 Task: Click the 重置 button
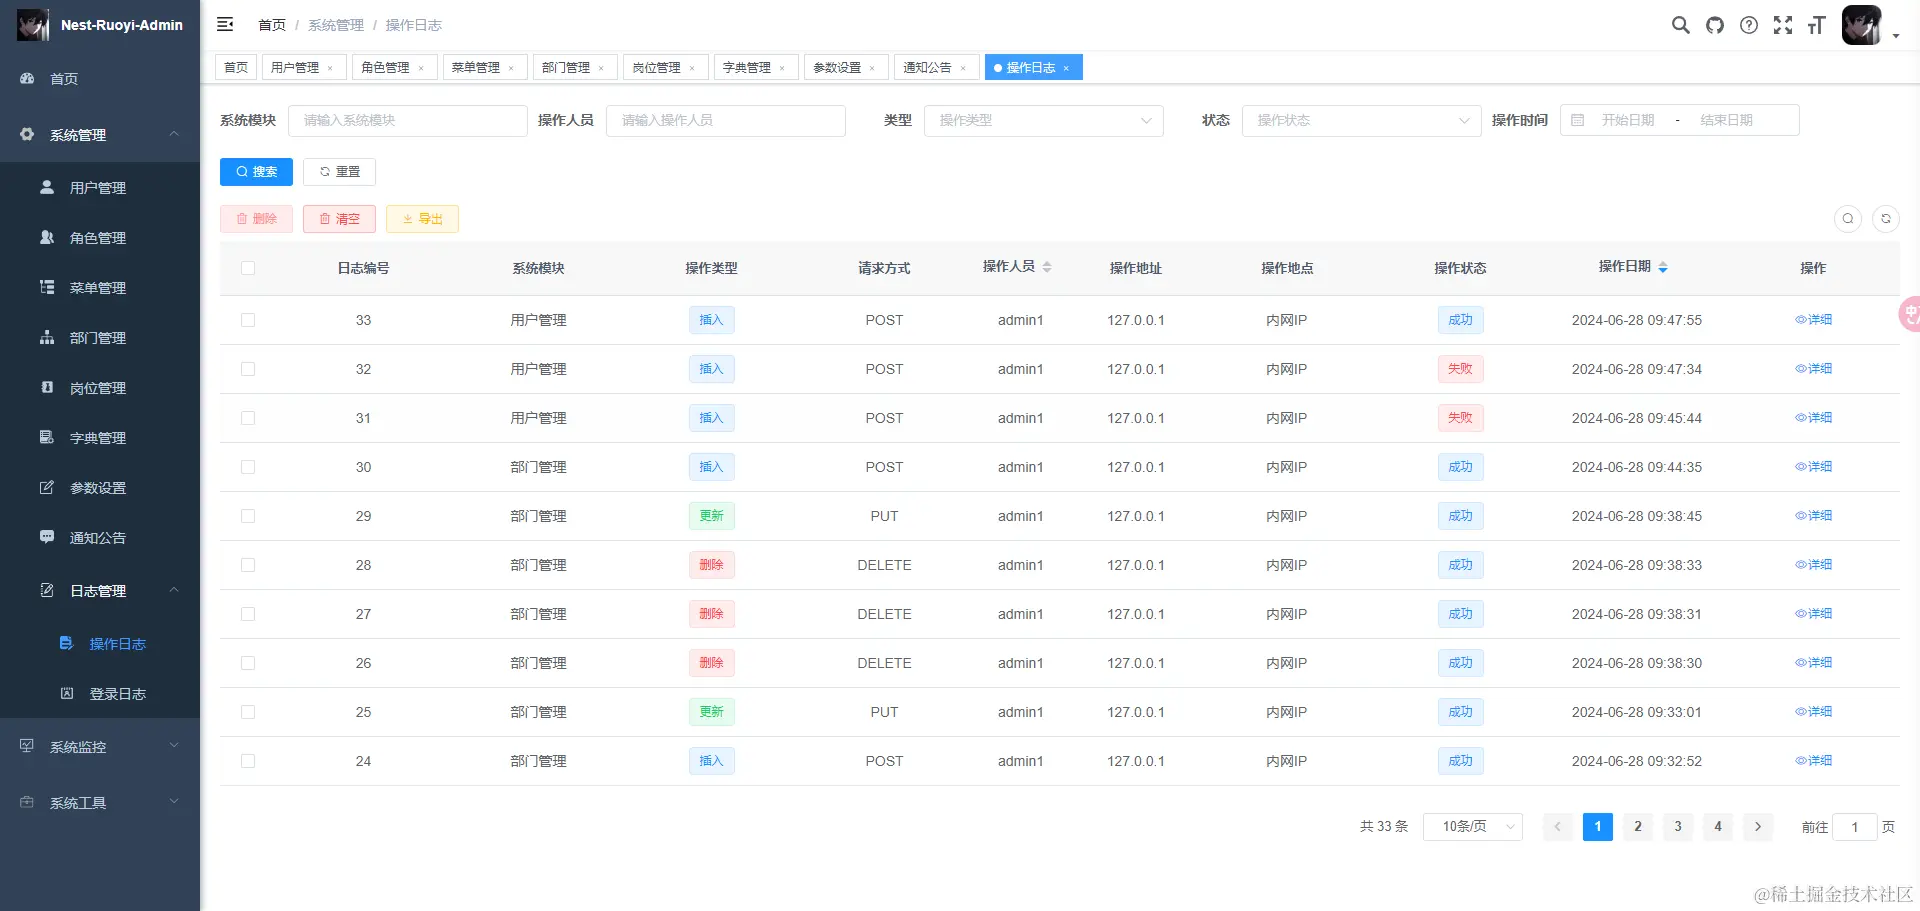click(339, 172)
